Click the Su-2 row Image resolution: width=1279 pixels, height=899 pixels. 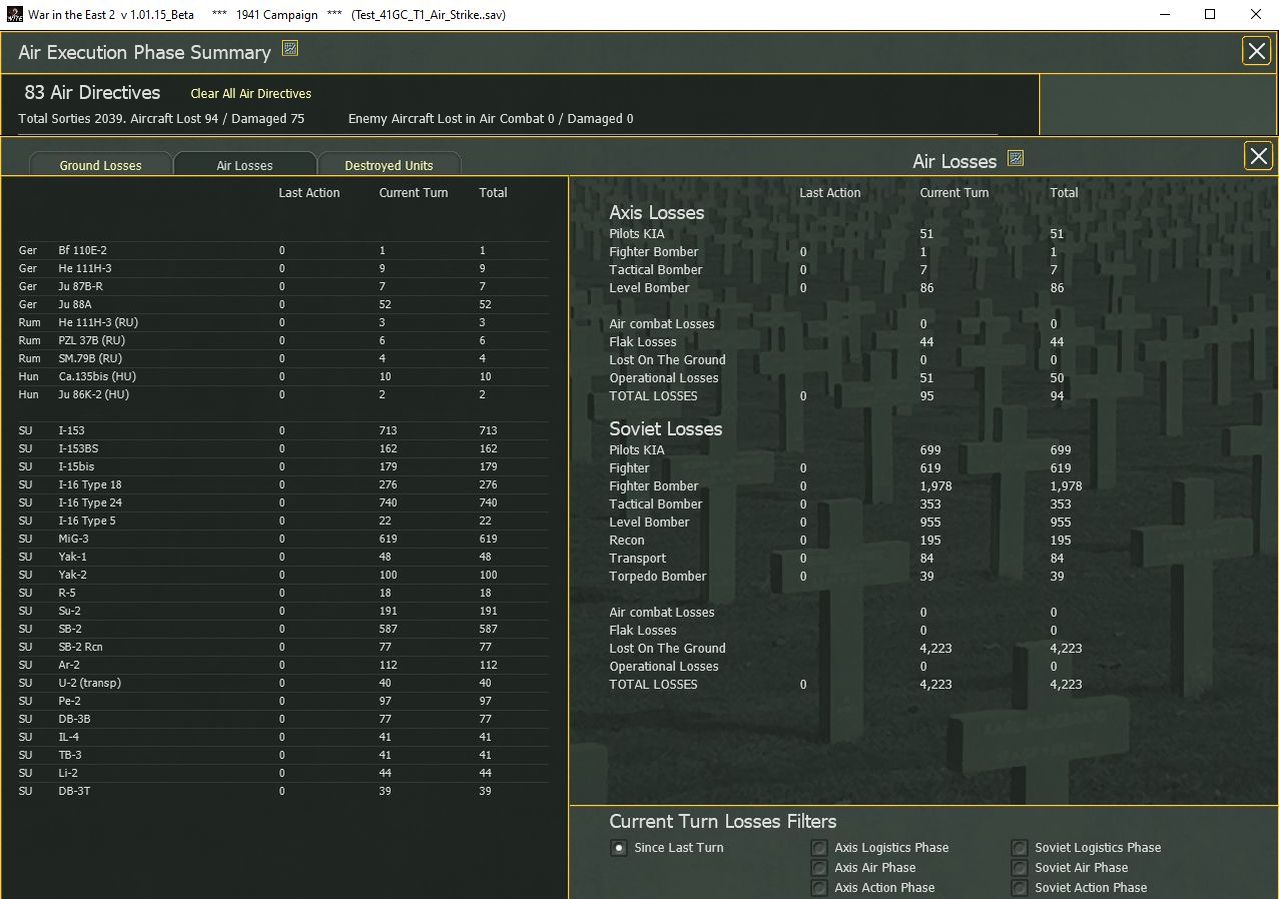(x=283, y=611)
